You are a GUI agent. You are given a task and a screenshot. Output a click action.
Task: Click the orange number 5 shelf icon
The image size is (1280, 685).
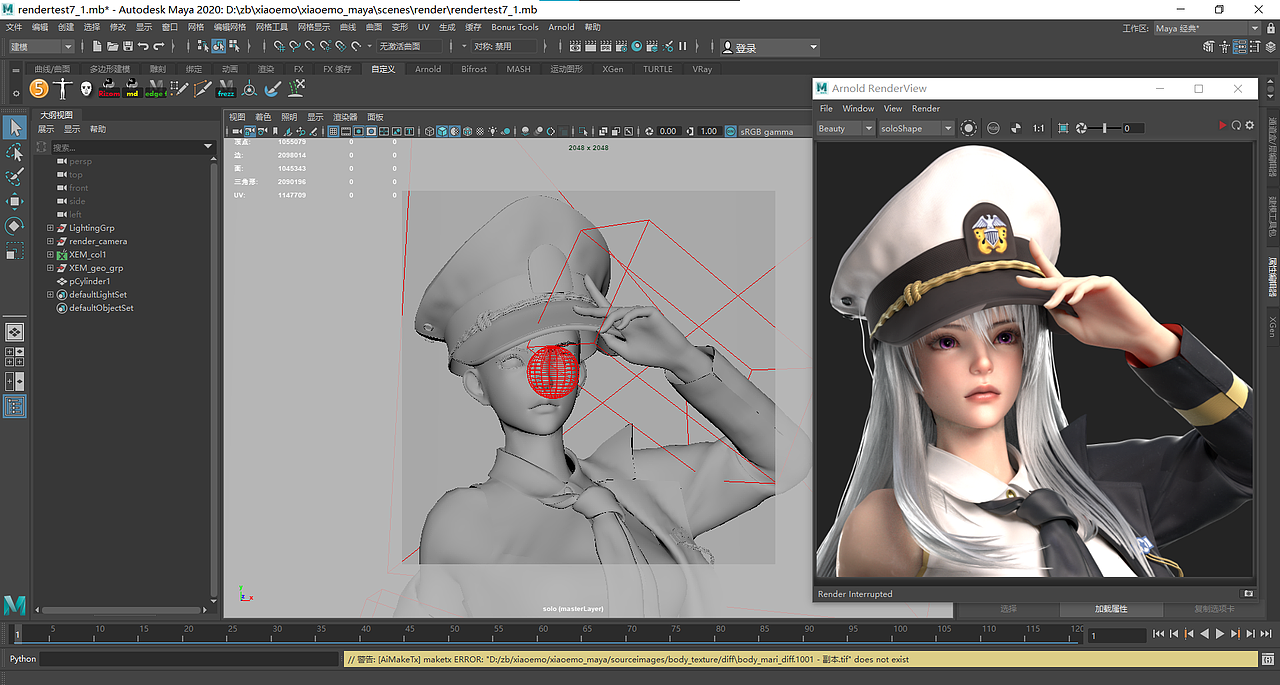39,89
